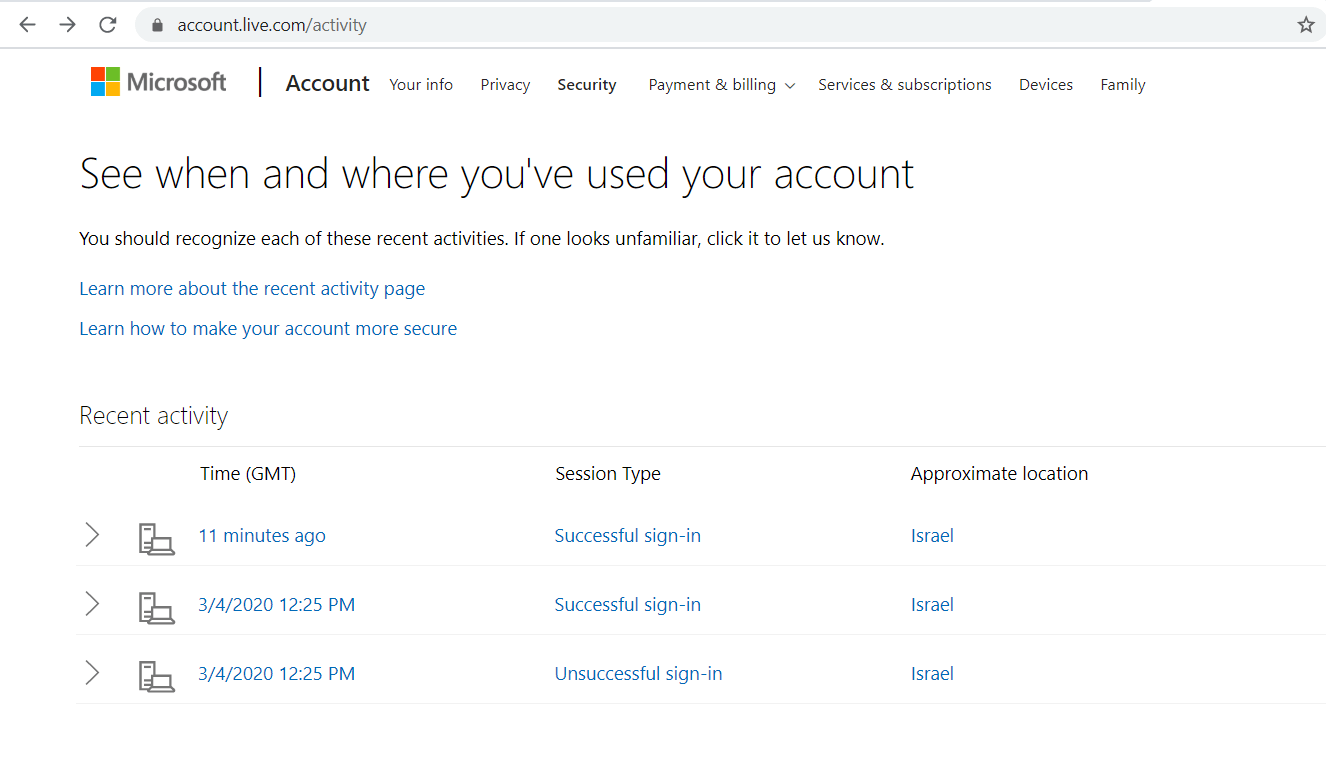Click the device icon next to the unsuccessful sign-in
This screenshot has height=760, width=1326.
pyautogui.click(x=156, y=676)
